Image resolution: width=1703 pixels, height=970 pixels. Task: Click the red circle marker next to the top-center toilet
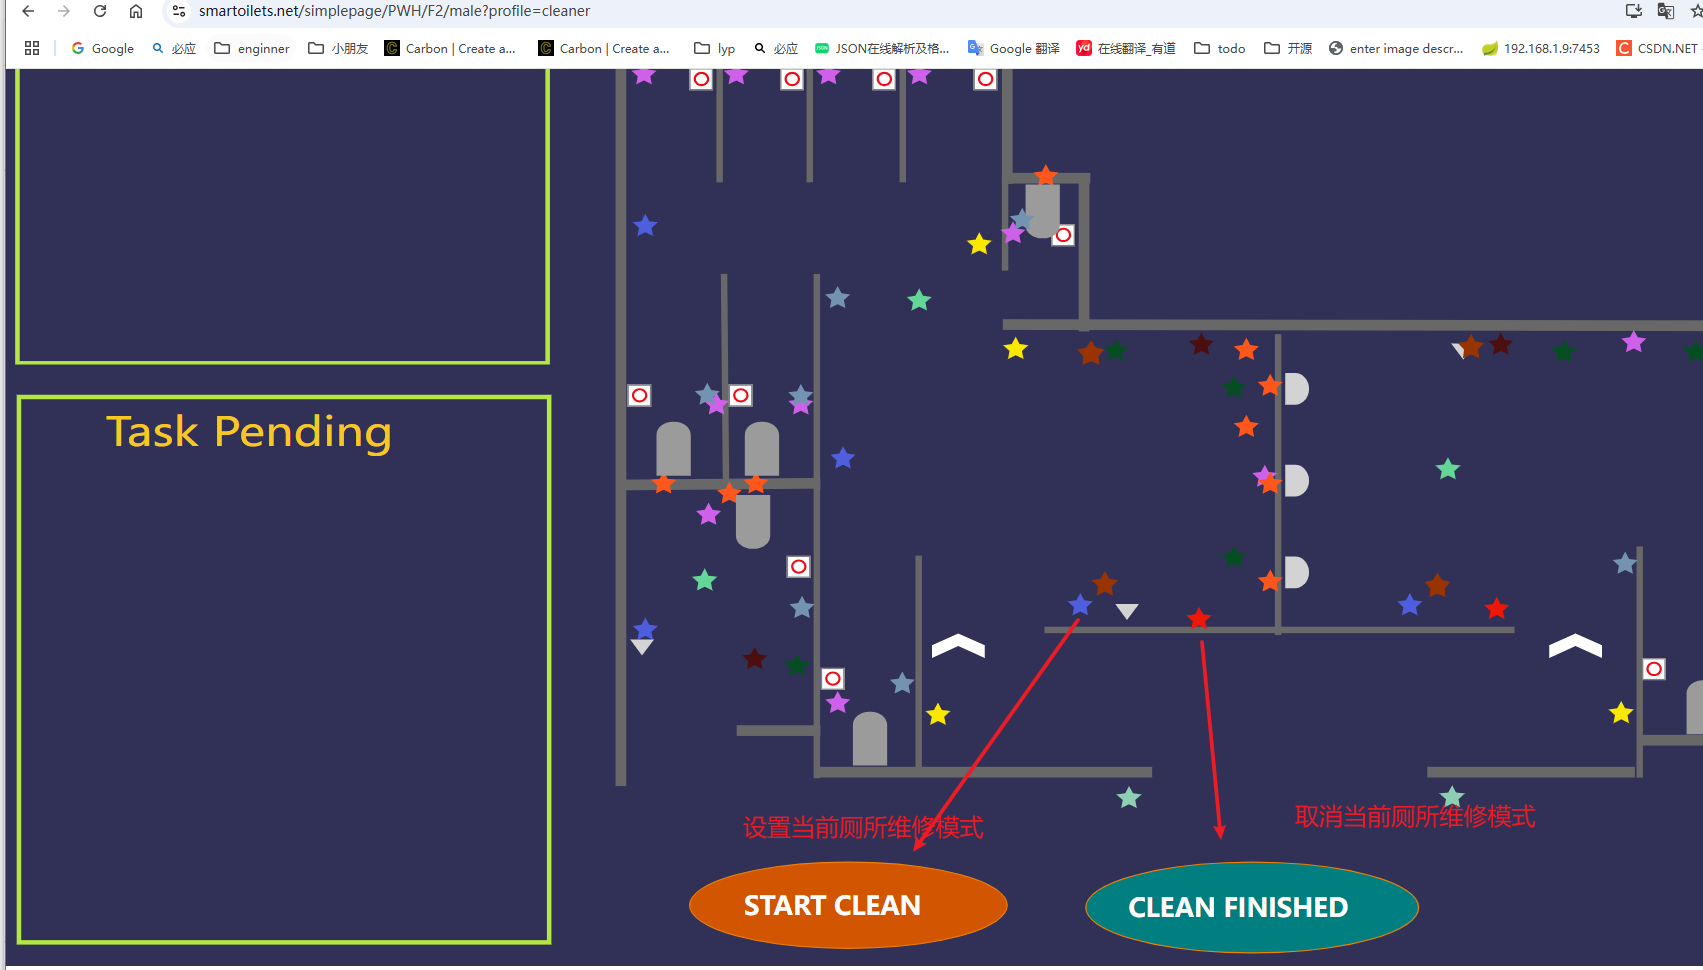click(1063, 235)
